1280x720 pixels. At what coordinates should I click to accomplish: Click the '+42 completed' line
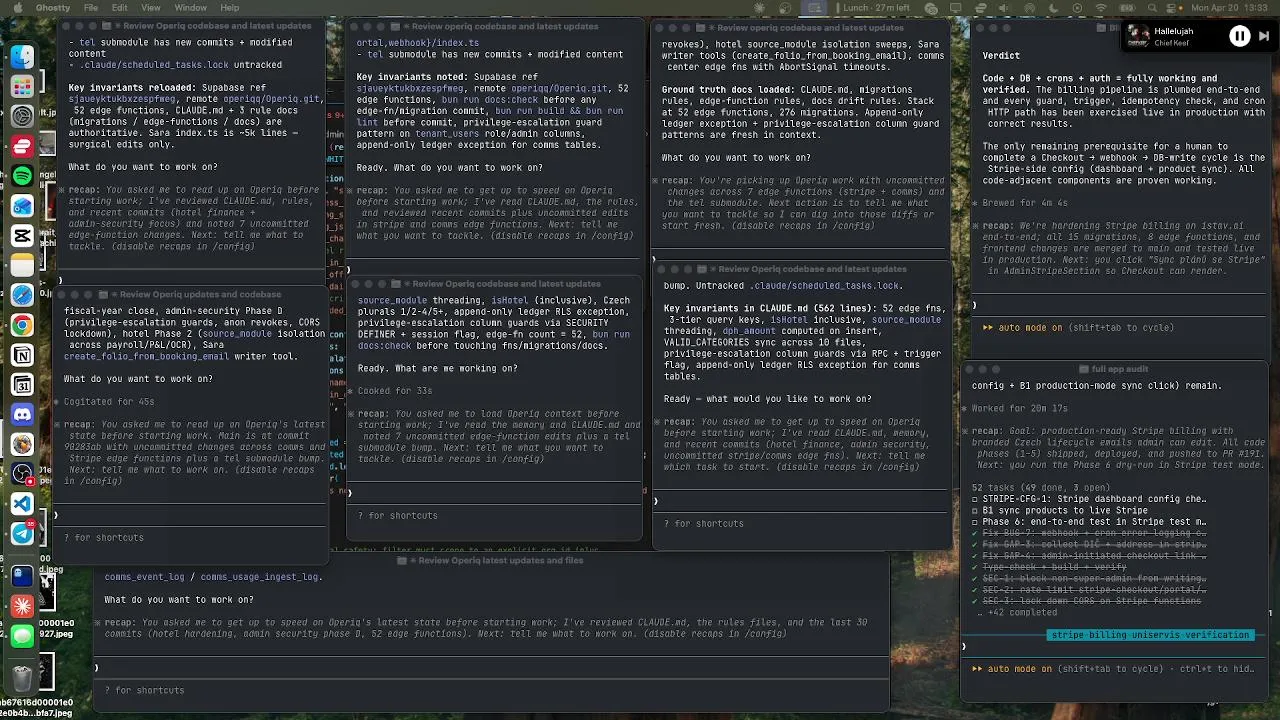coord(1015,612)
